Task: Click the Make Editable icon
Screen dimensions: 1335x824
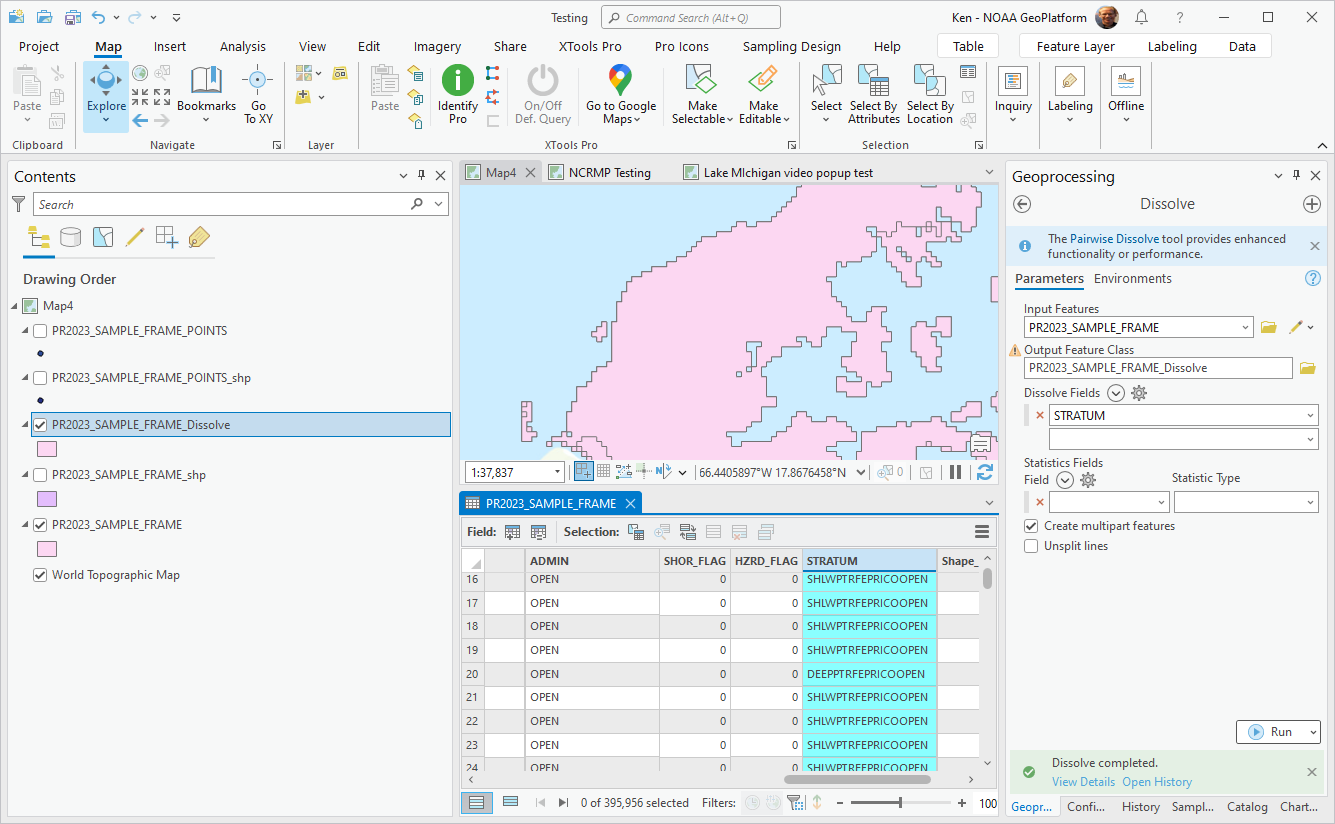Action: (763, 82)
